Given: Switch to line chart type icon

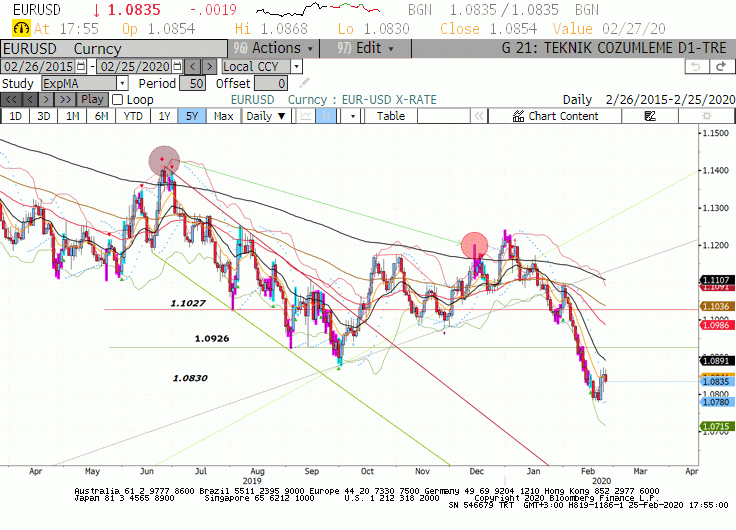Looking at the screenshot, I should click(x=306, y=115).
